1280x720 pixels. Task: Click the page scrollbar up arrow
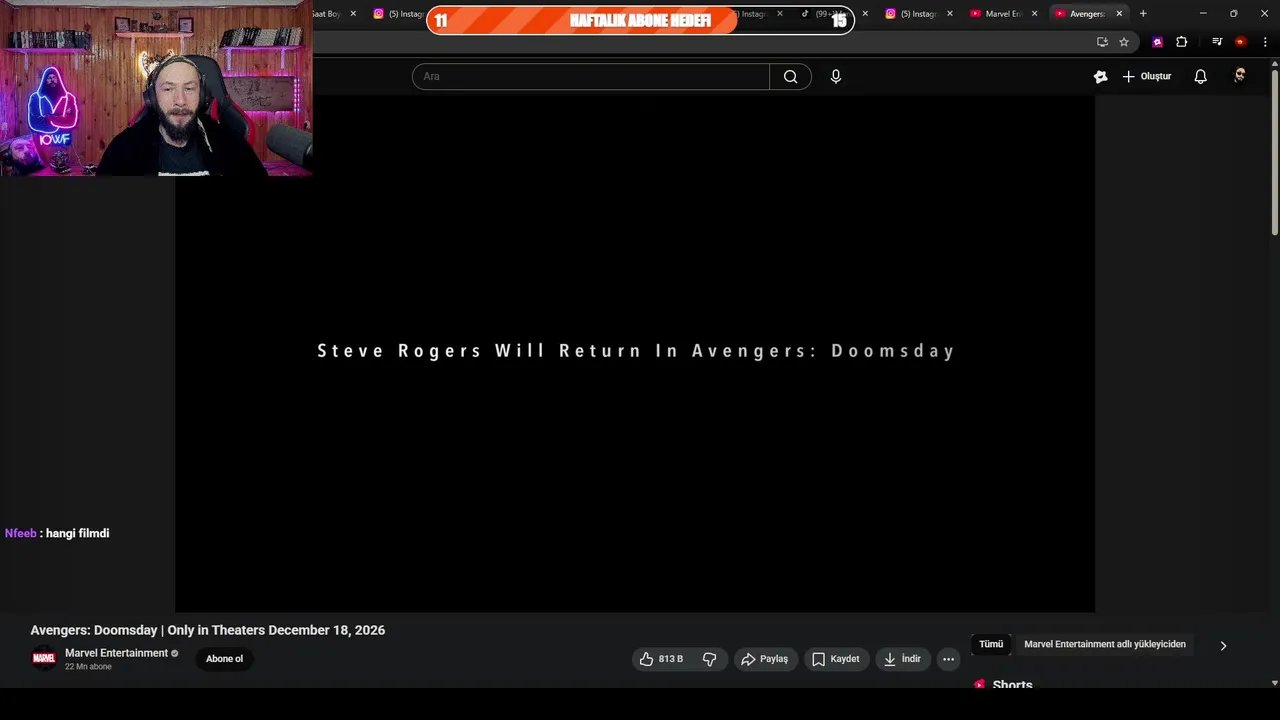pyautogui.click(x=1274, y=64)
